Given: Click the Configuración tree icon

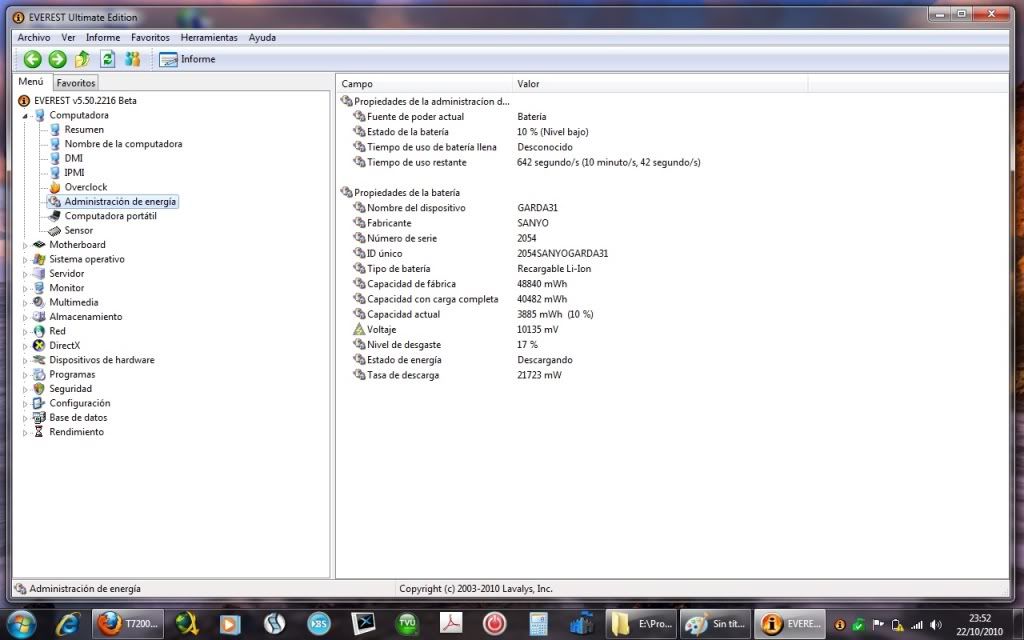Looking at the screenshot, I should tap(39, 403).
